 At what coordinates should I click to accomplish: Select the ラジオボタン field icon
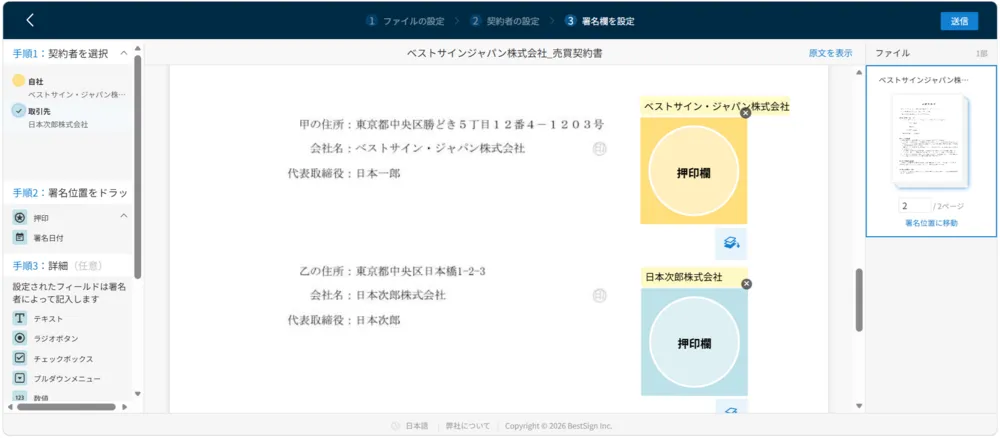20,338
